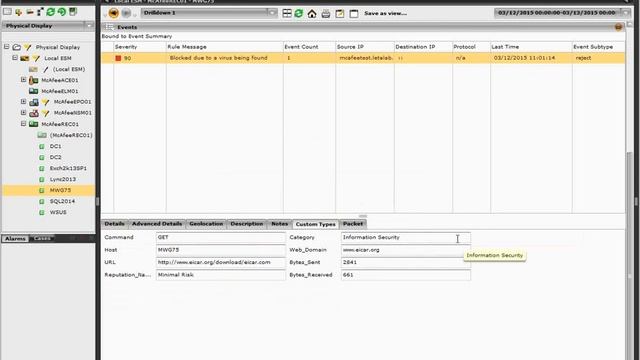640x360 pixels.
Task: Click the edit view notepad icon
Action: pyautogui.click(x=340, y=14)
